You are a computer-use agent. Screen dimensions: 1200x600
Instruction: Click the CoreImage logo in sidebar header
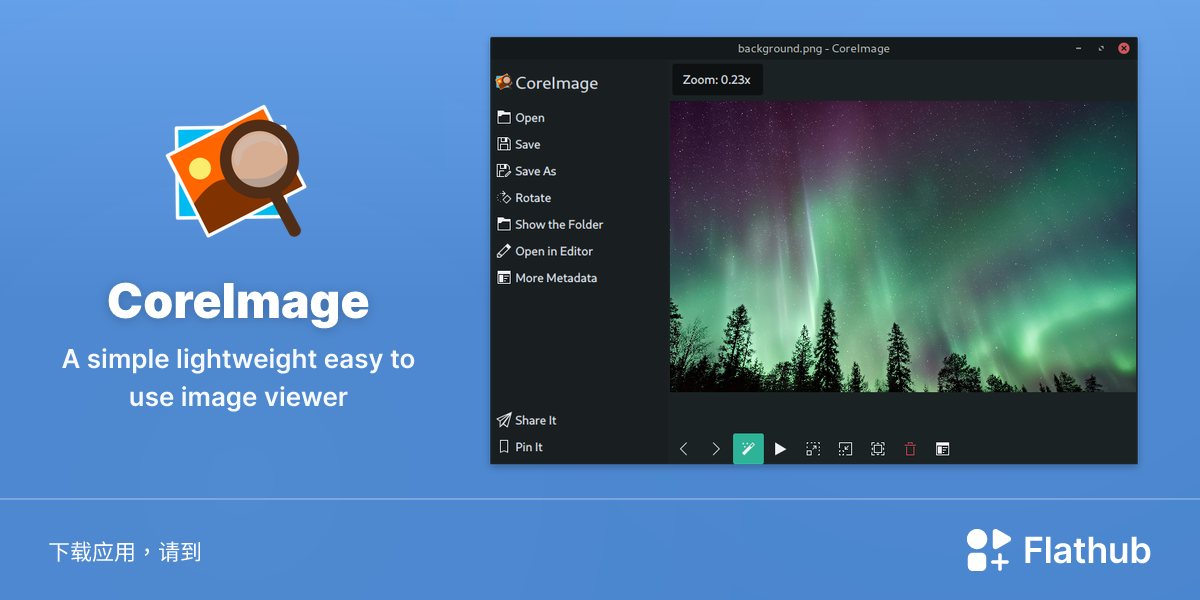click(x=504, y=82)
